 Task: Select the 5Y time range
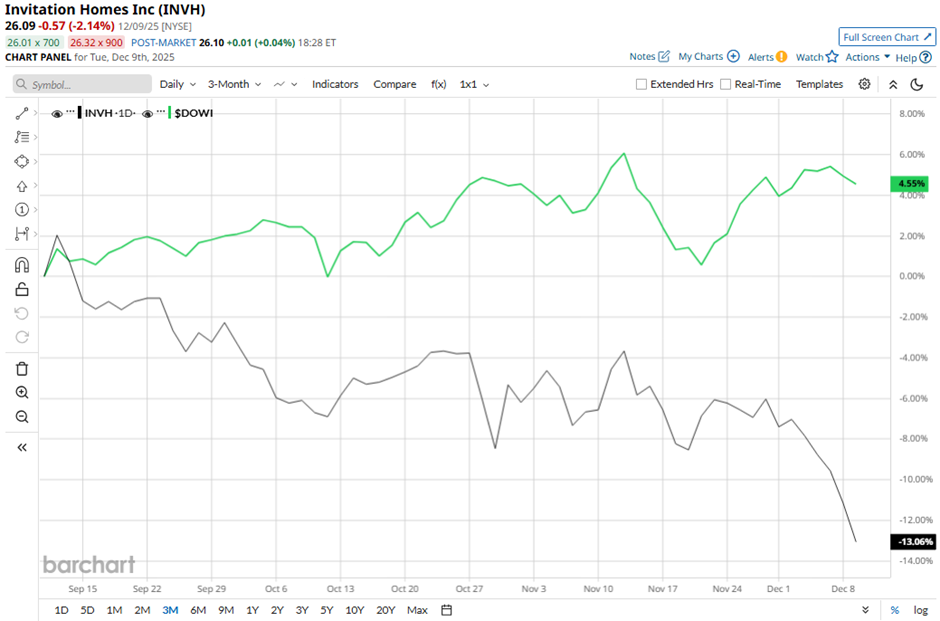click(x=327, y=610)
